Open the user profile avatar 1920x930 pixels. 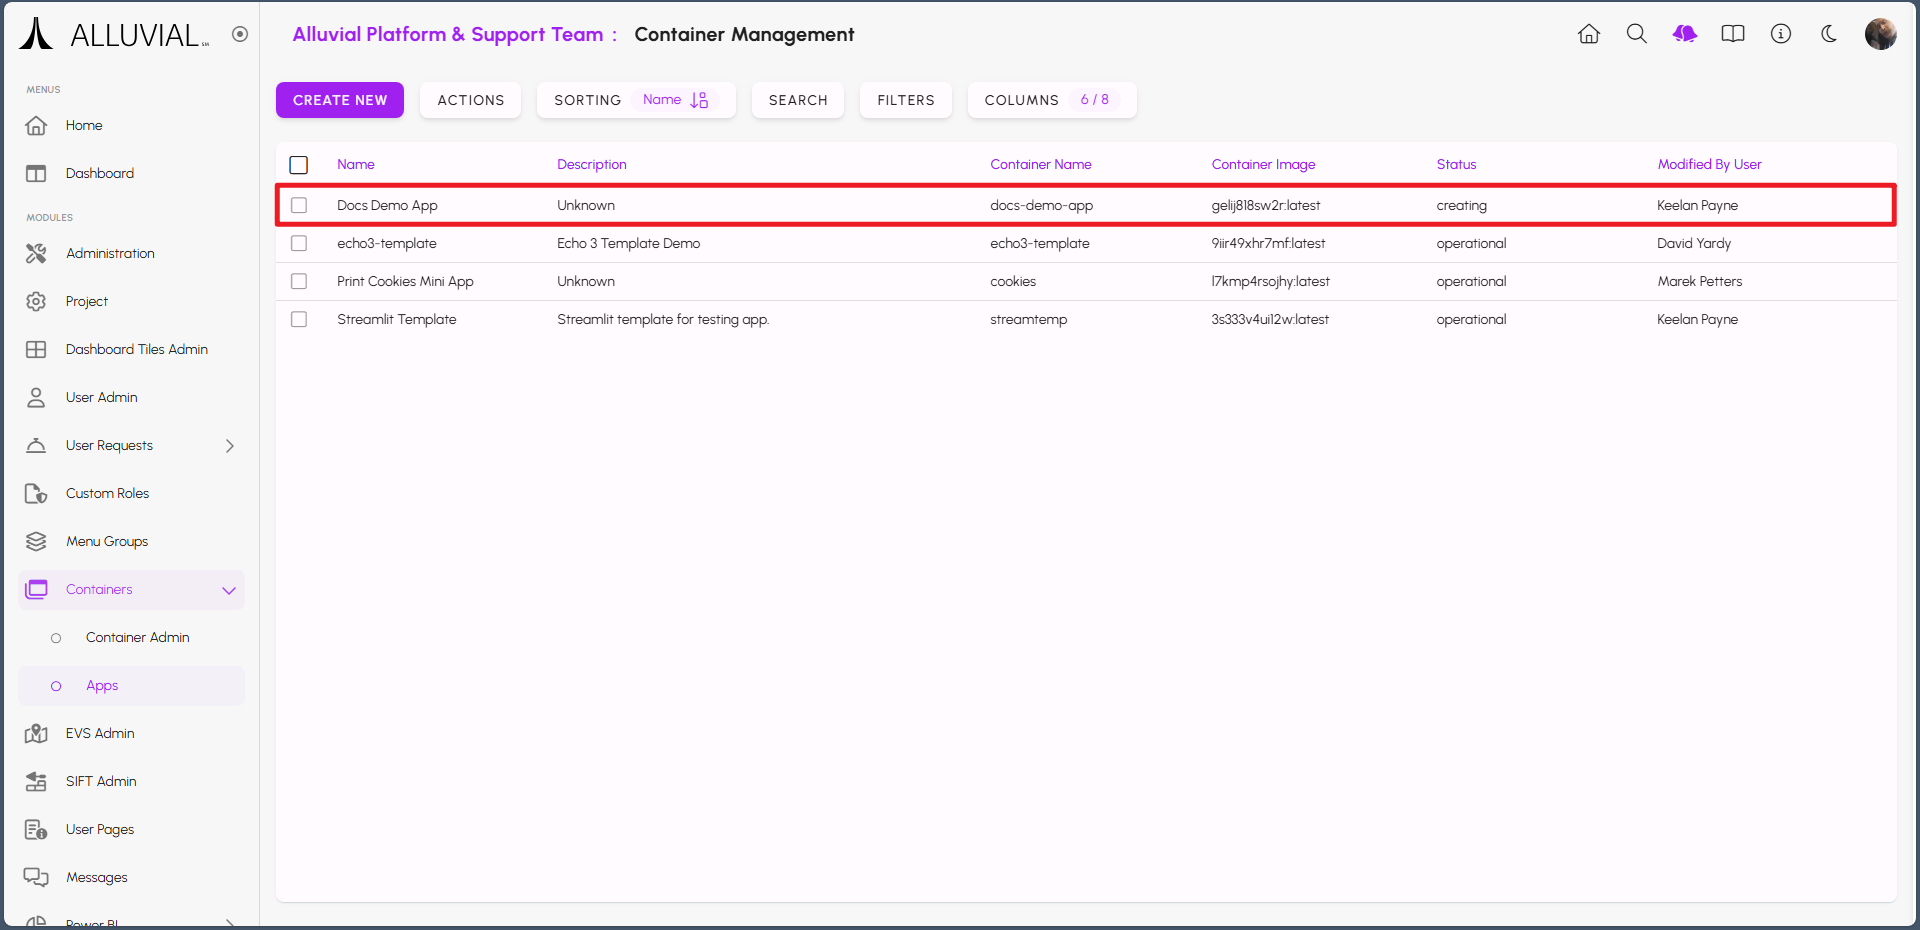(x=1880, y=34)
